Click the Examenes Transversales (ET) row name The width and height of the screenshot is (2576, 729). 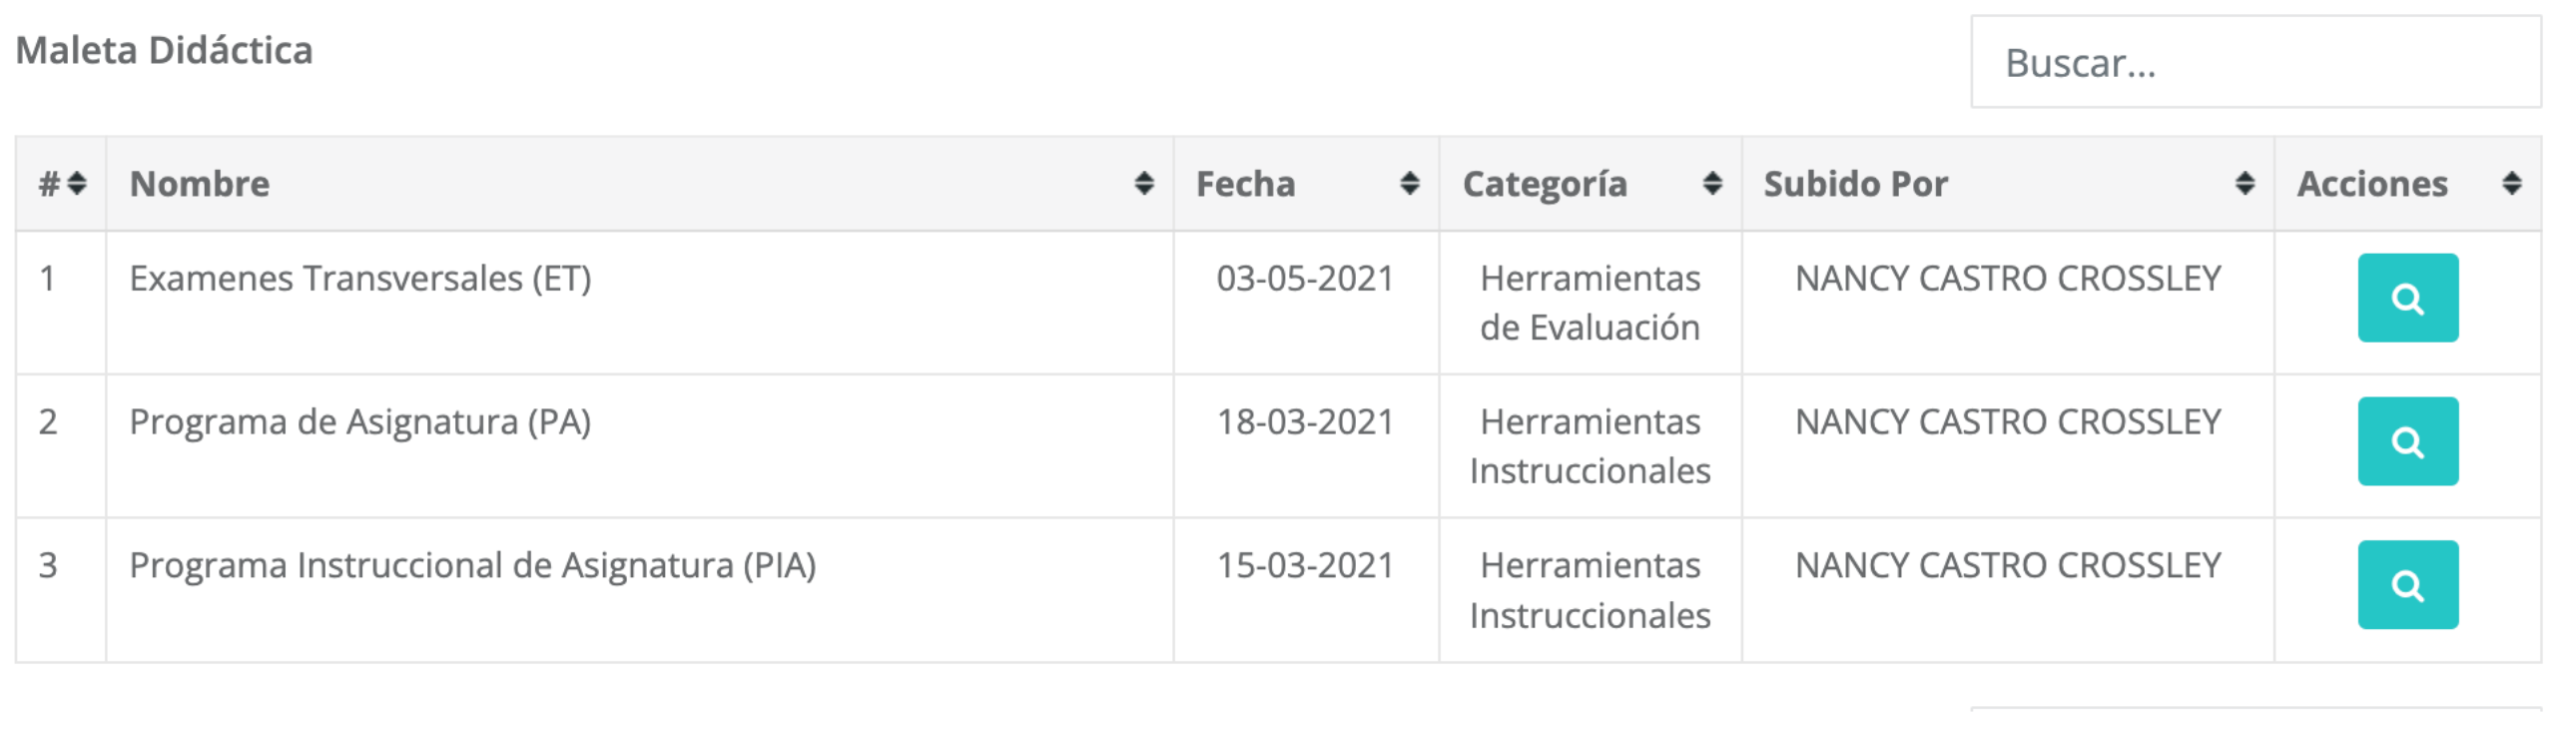360,279
